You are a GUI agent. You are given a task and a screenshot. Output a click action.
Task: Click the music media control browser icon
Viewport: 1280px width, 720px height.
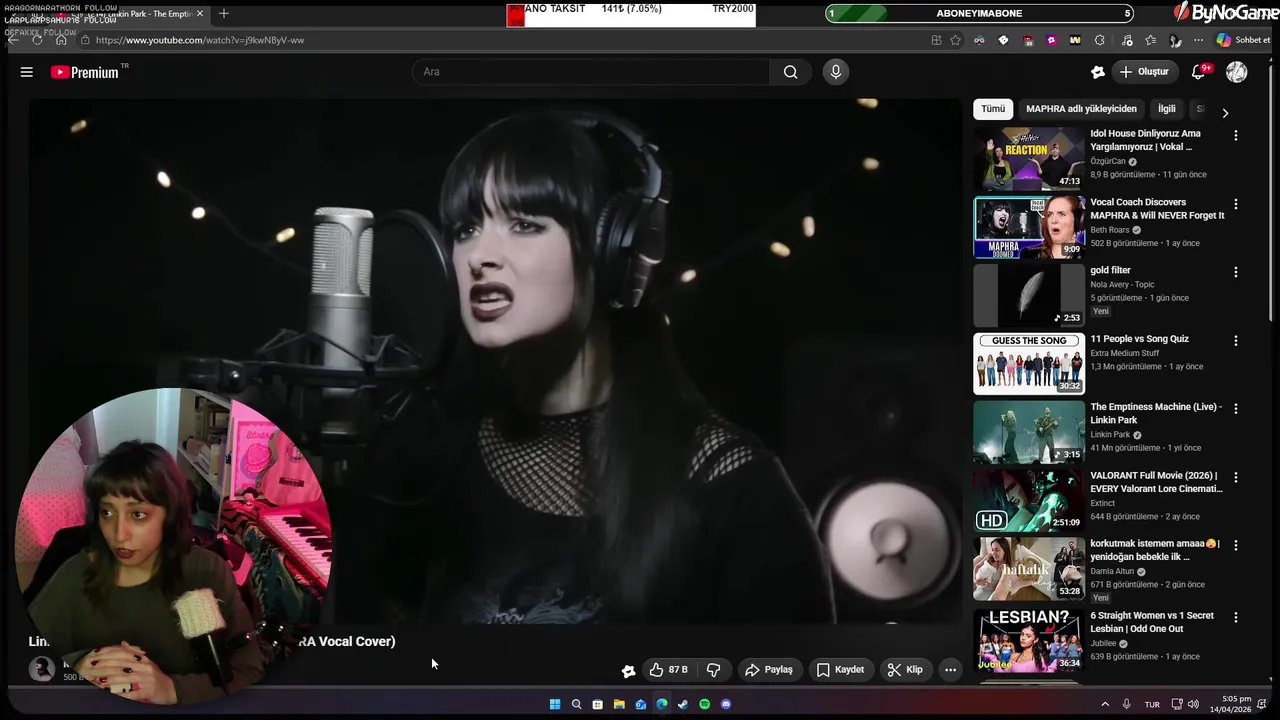pos(1127,40)
